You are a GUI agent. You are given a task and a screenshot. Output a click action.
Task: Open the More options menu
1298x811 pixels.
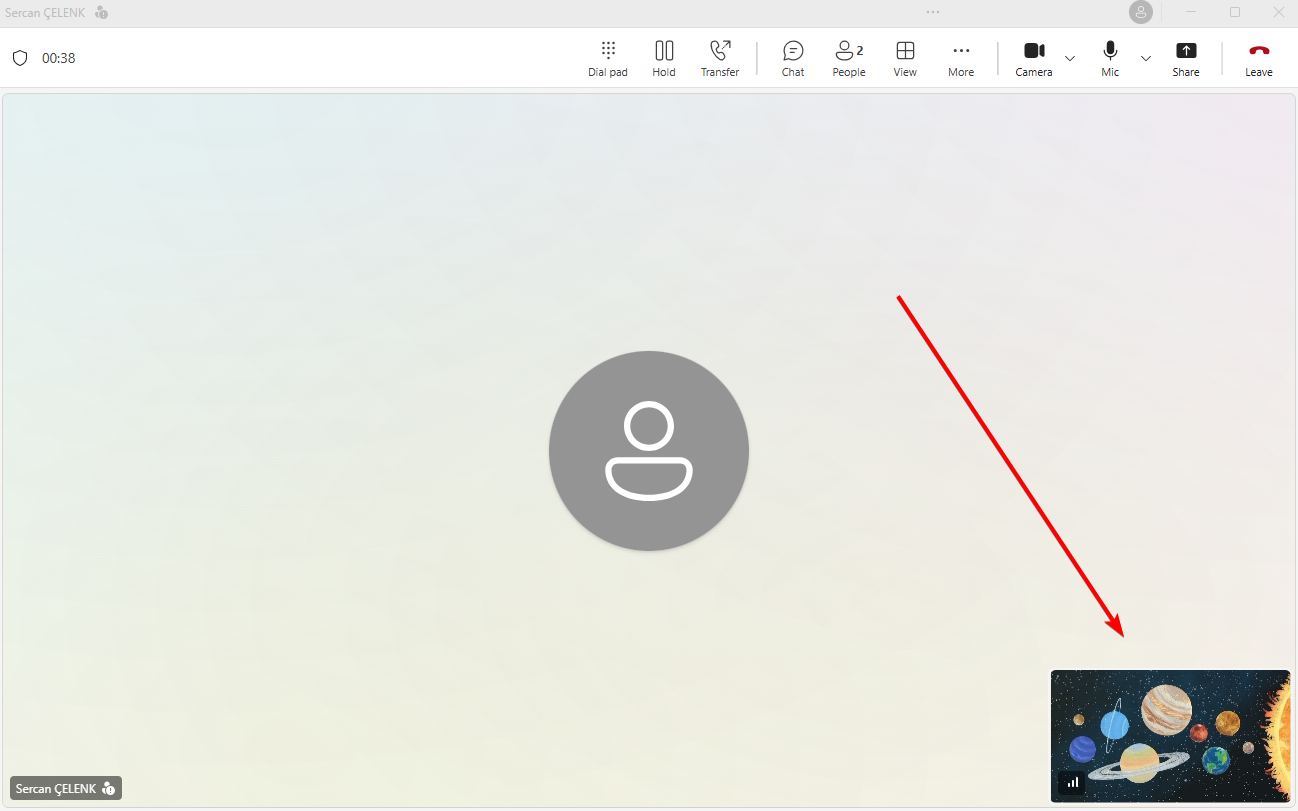961,58
